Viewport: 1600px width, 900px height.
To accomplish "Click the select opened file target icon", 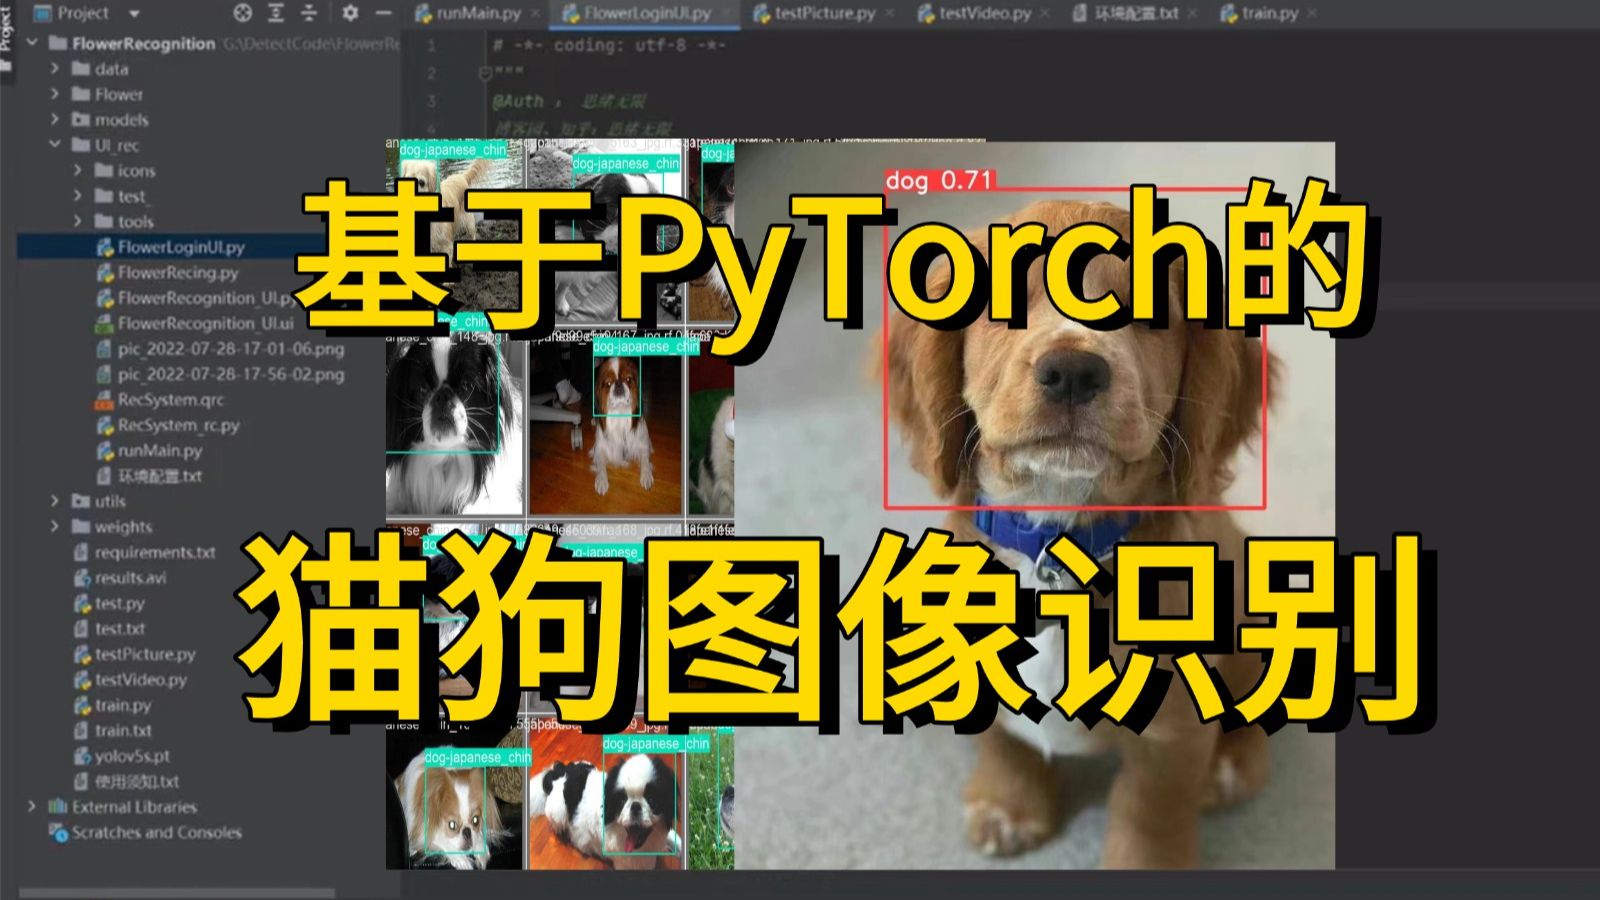I will pyautogui.click(x=243, y=14).
